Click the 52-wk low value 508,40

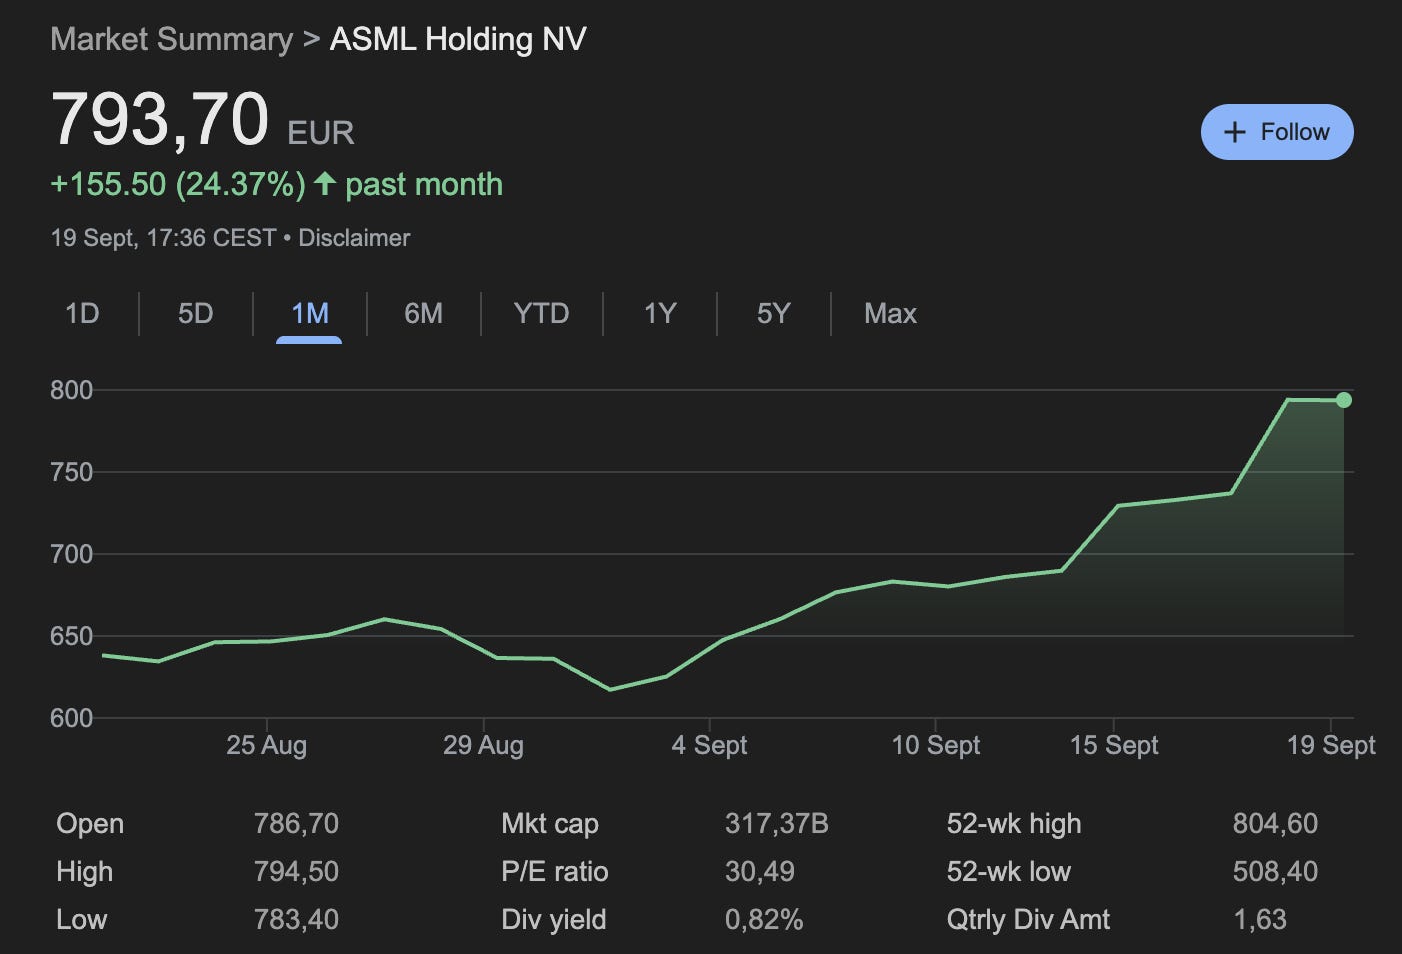point(1275,872)
